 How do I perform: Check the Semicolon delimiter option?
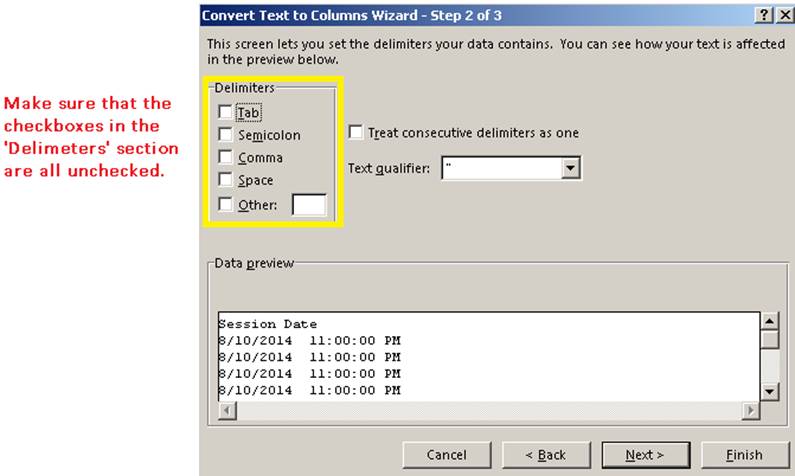[225, 134]
